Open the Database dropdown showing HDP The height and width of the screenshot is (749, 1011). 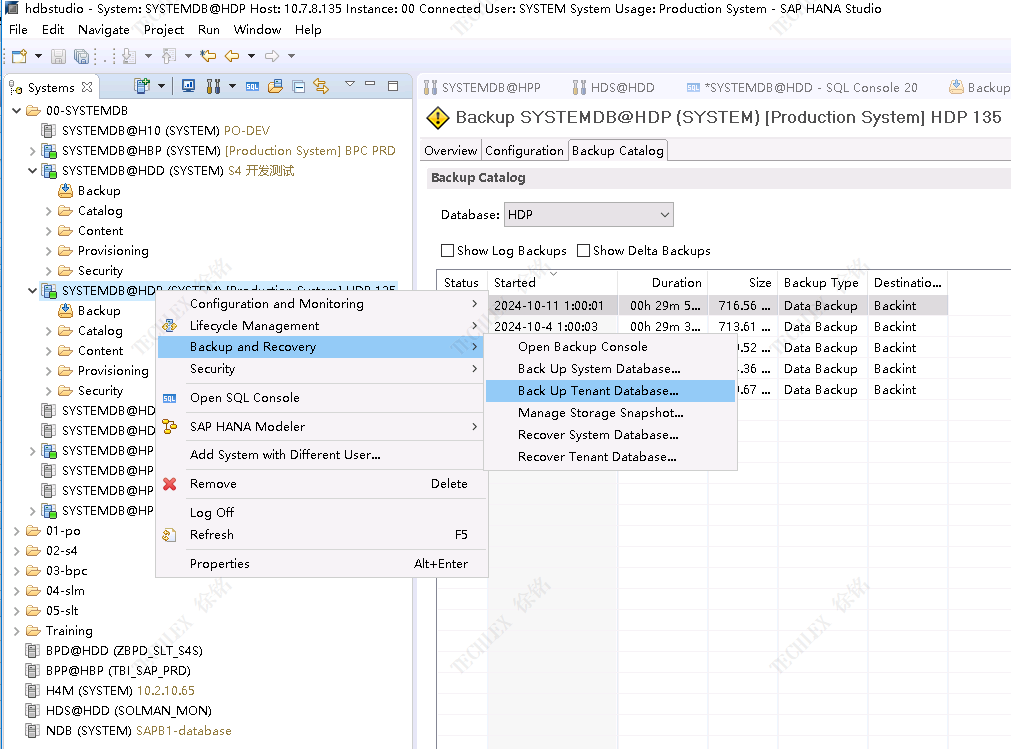(x=589, y=215)
